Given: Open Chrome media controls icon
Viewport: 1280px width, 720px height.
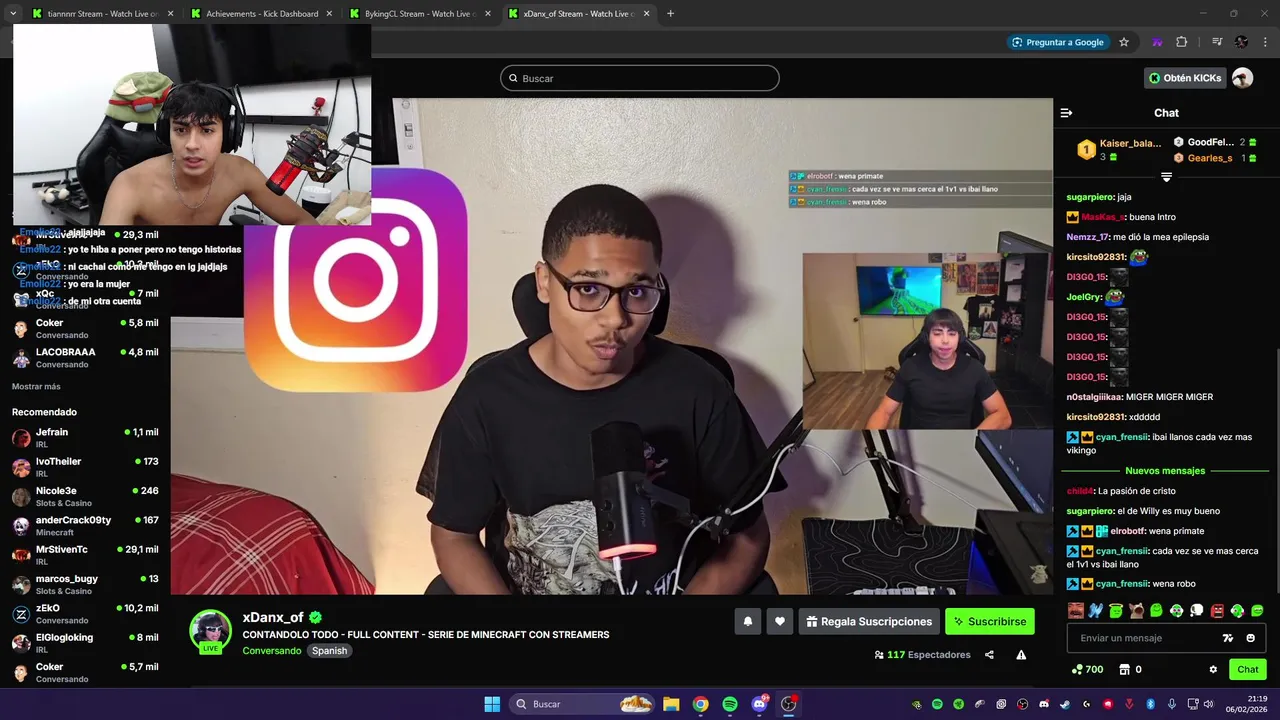Looking at the screenshot, I should click(x=1217, y=42).
